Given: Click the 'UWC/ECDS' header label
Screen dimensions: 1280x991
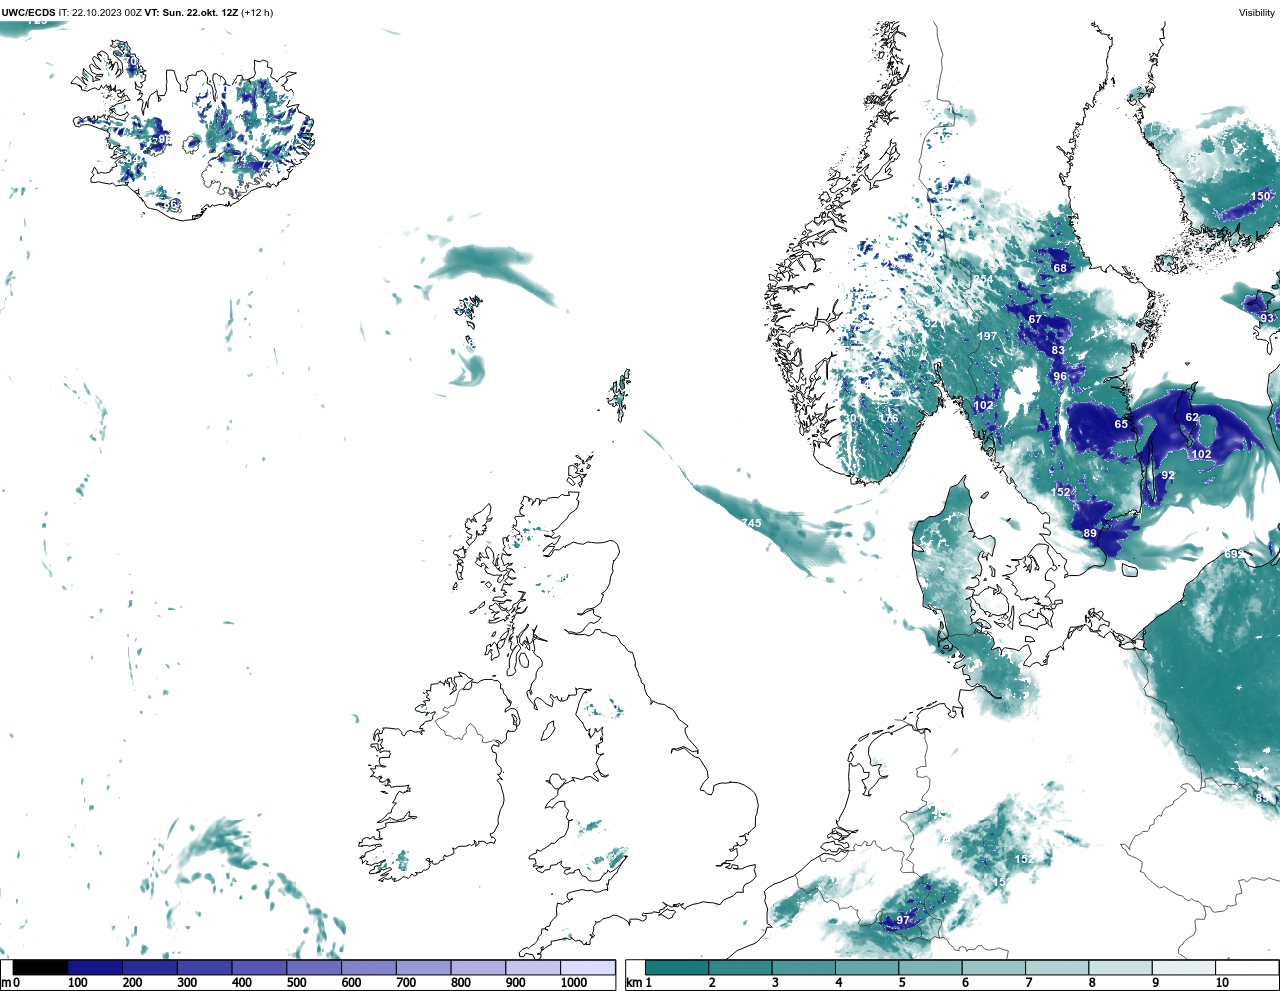Looking at the screenshot, I should [28, 13].
